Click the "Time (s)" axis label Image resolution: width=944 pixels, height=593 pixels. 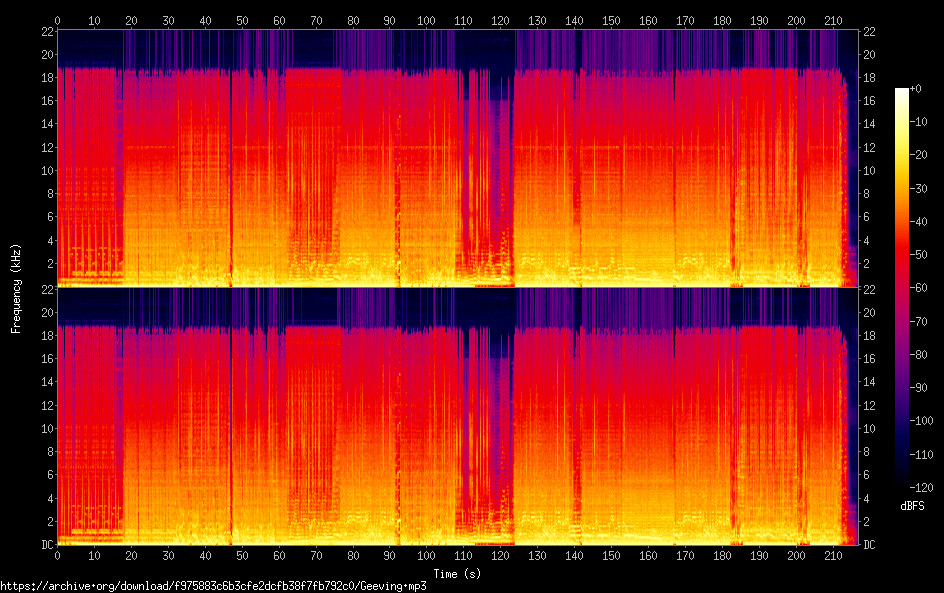[458, 573]
